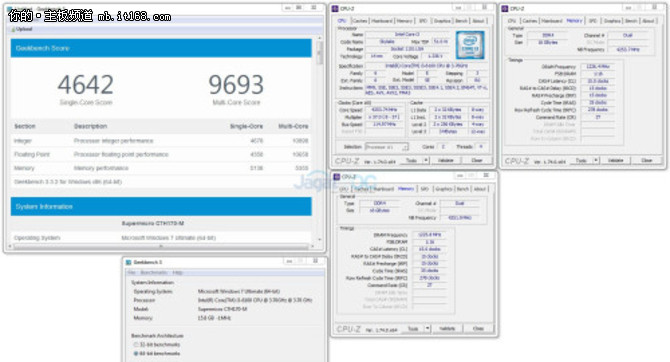Click the Processor value in Geekbench 3 system information
670x362 pixels.
pos(255,300)
